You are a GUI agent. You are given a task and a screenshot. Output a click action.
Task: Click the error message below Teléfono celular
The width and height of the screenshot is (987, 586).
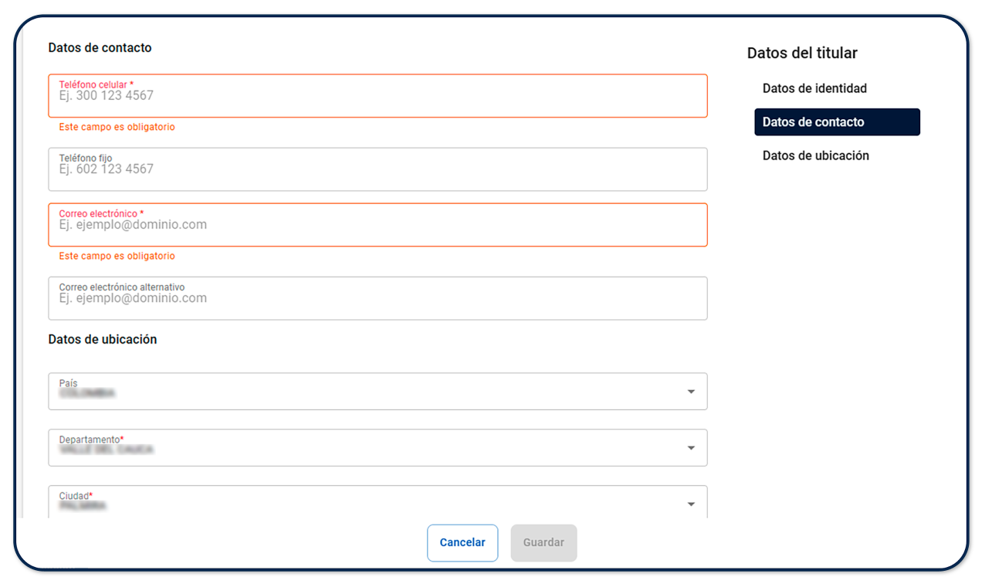pos(117,128)
